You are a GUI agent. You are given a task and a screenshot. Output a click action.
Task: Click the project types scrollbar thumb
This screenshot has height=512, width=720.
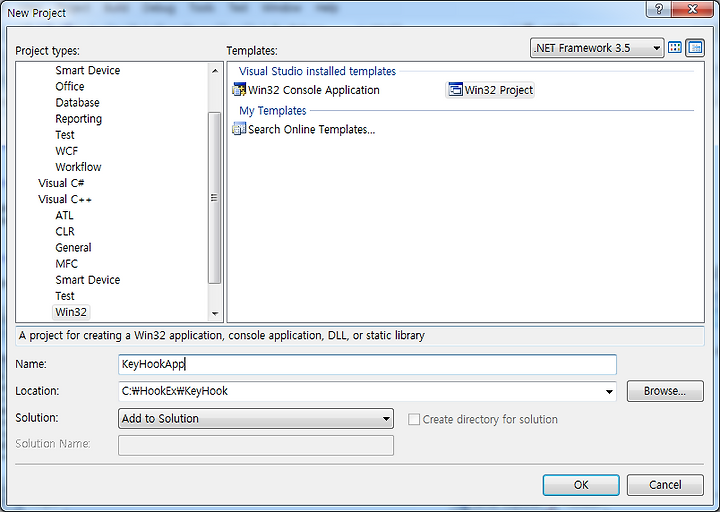pos(214,198)
